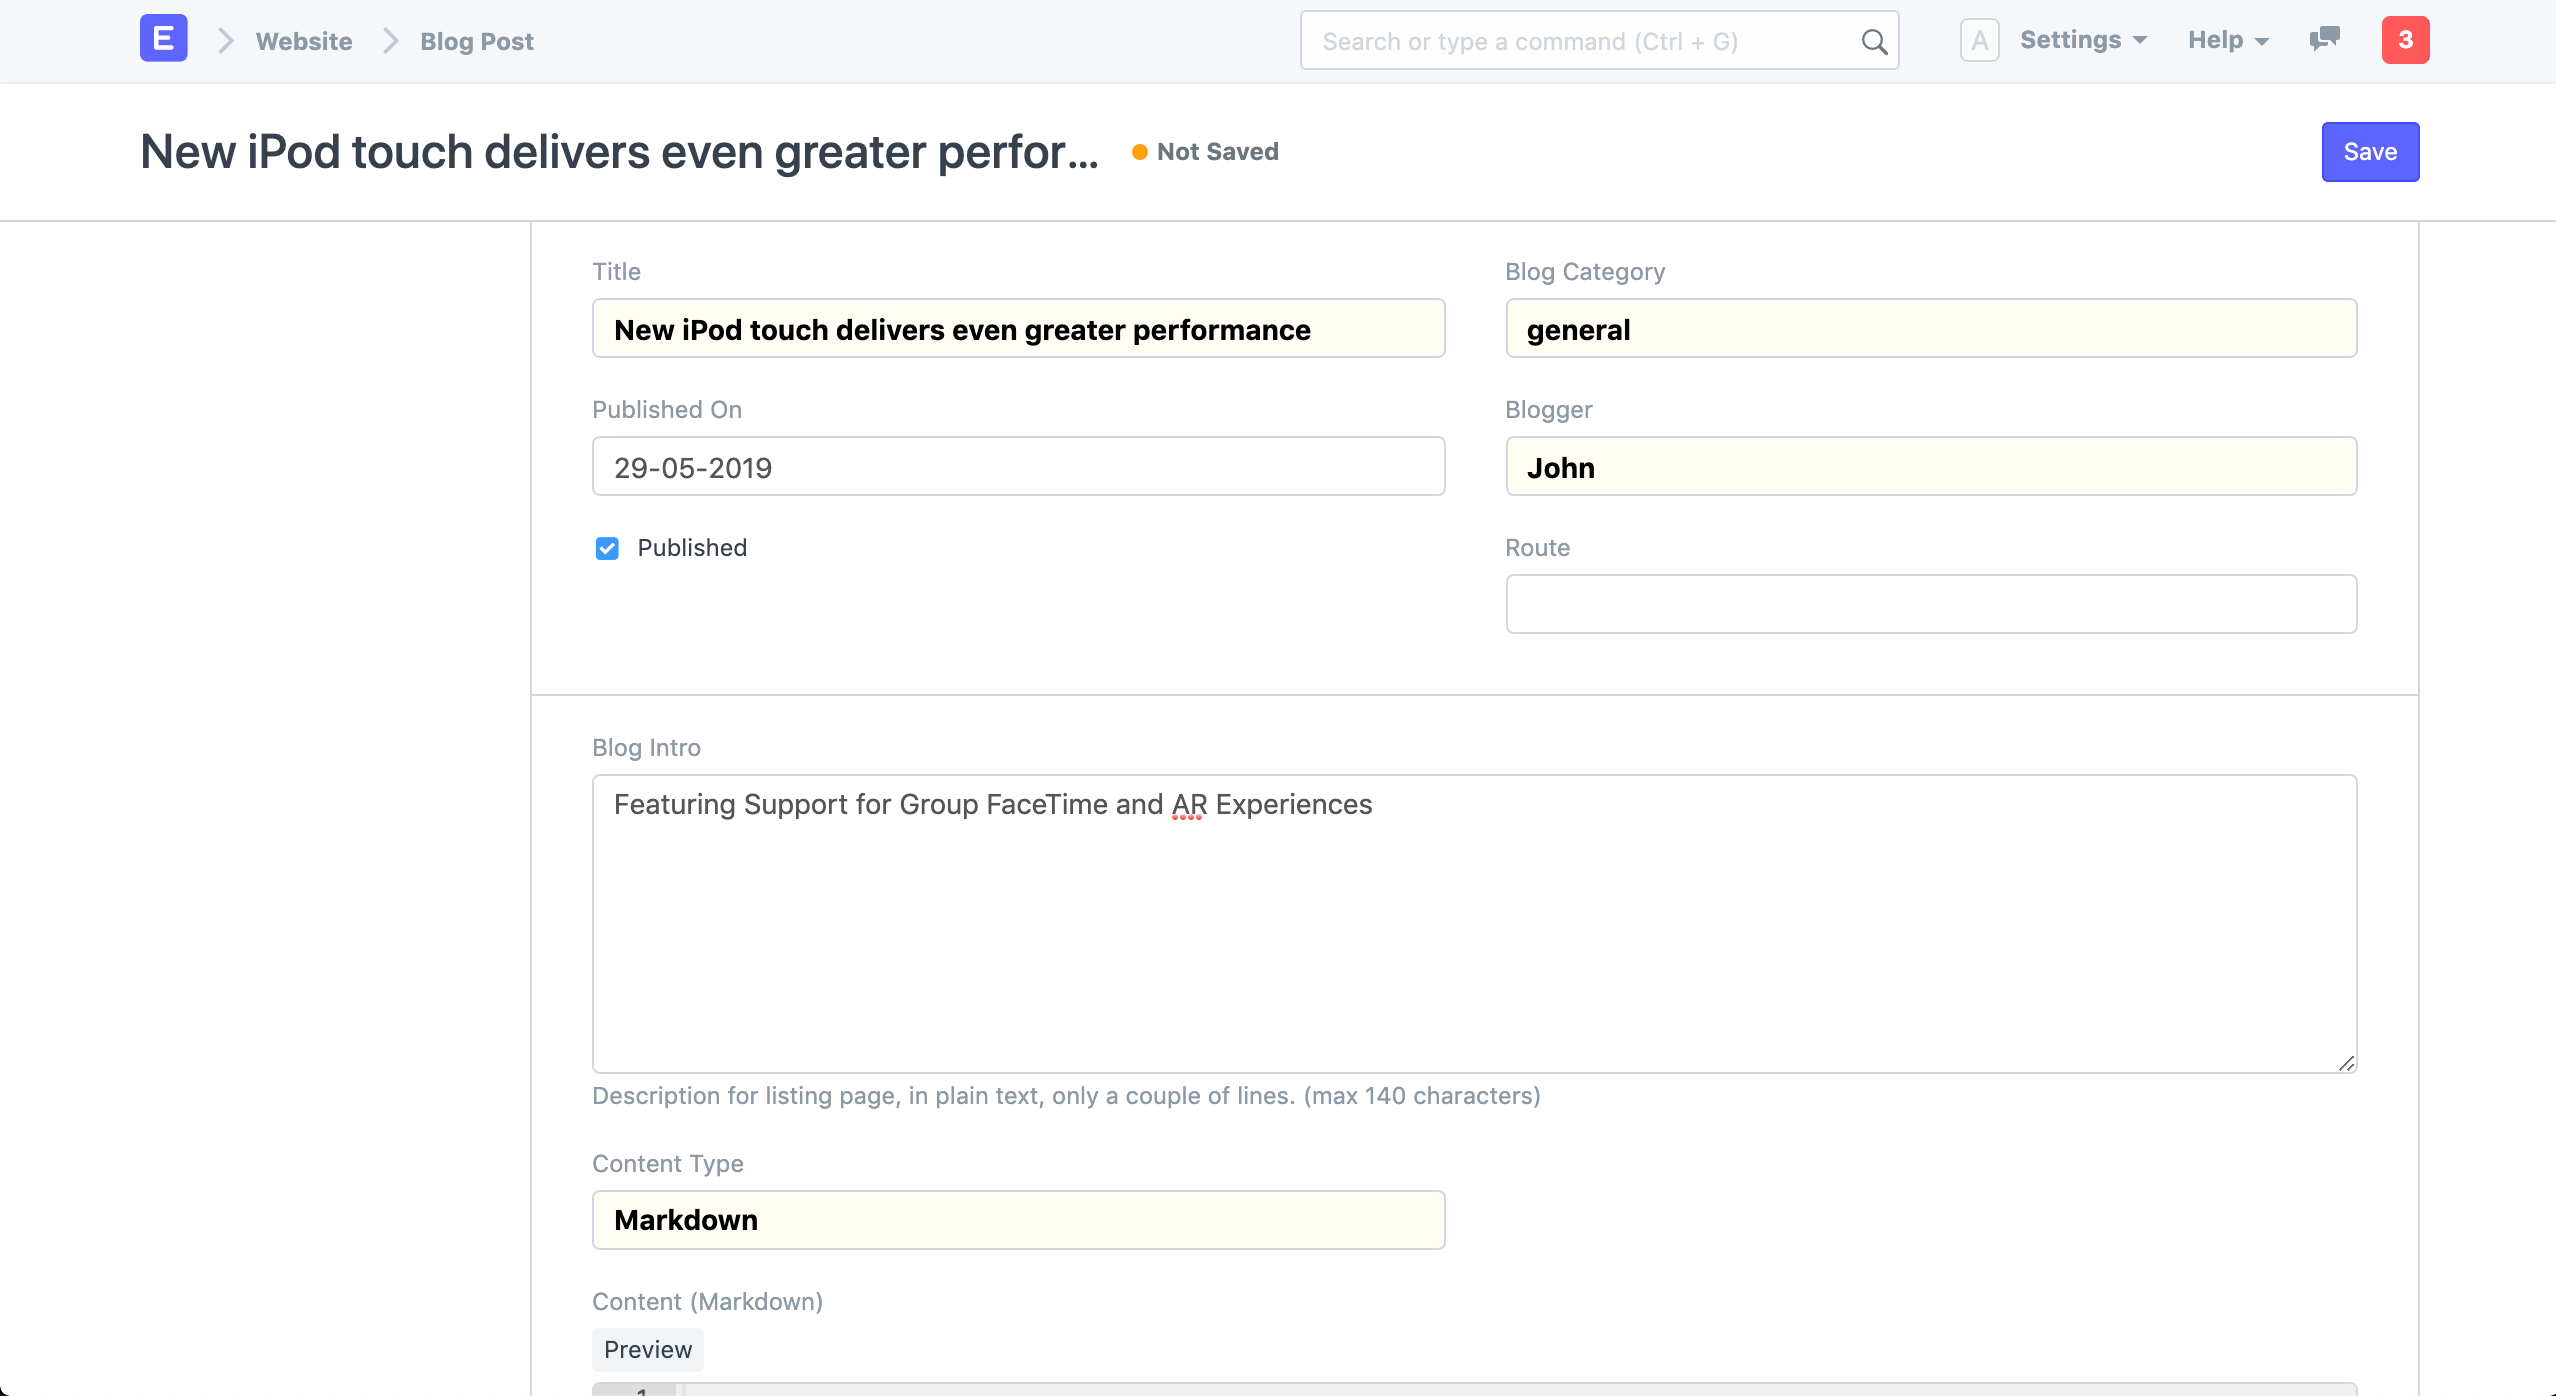Click the Not Saved status indicator
2556x1396 pixels.
coord(1206,152)
